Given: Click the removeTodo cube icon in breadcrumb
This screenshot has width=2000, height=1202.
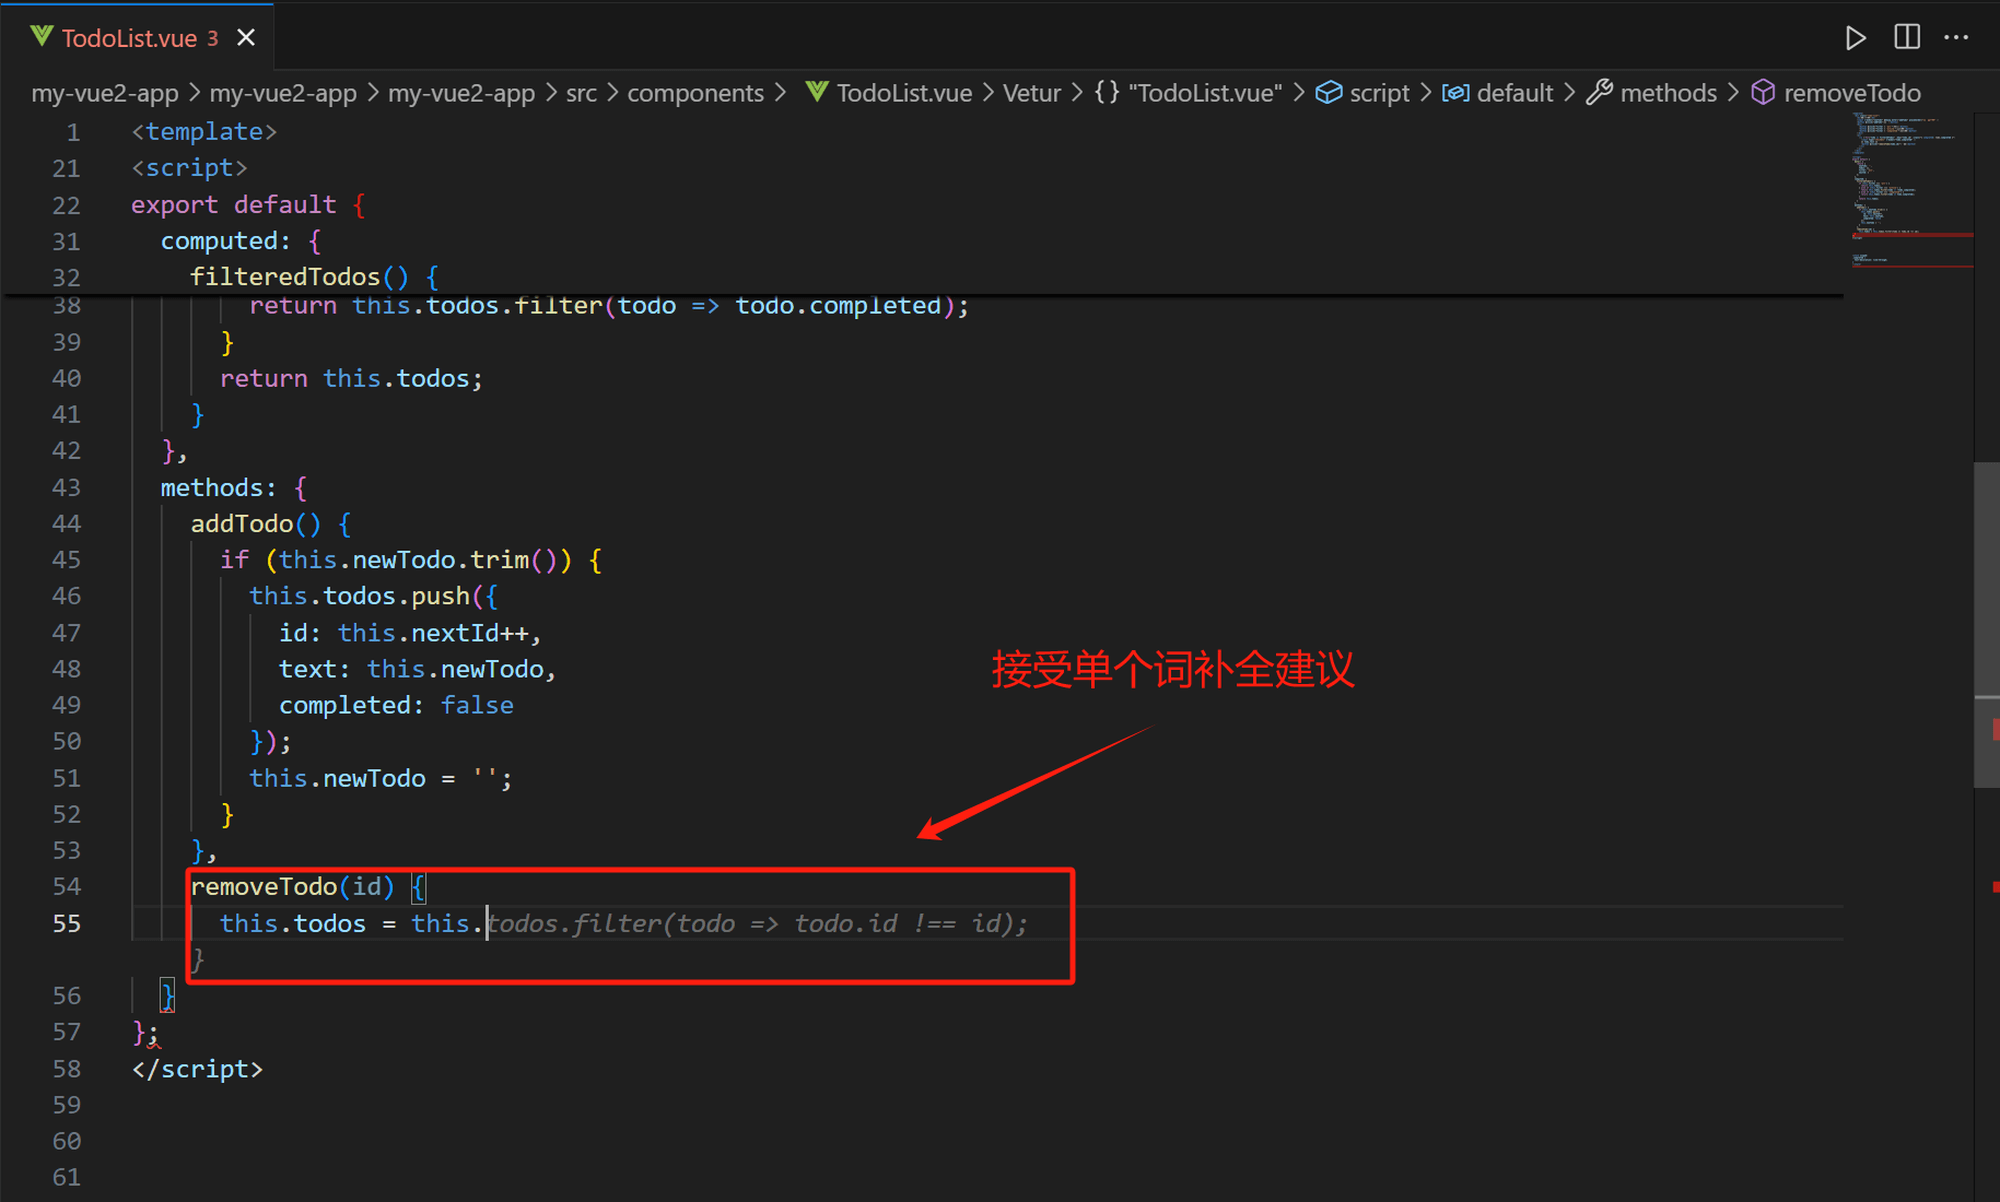Looking at the screenshot, I should coord(1763,93).
